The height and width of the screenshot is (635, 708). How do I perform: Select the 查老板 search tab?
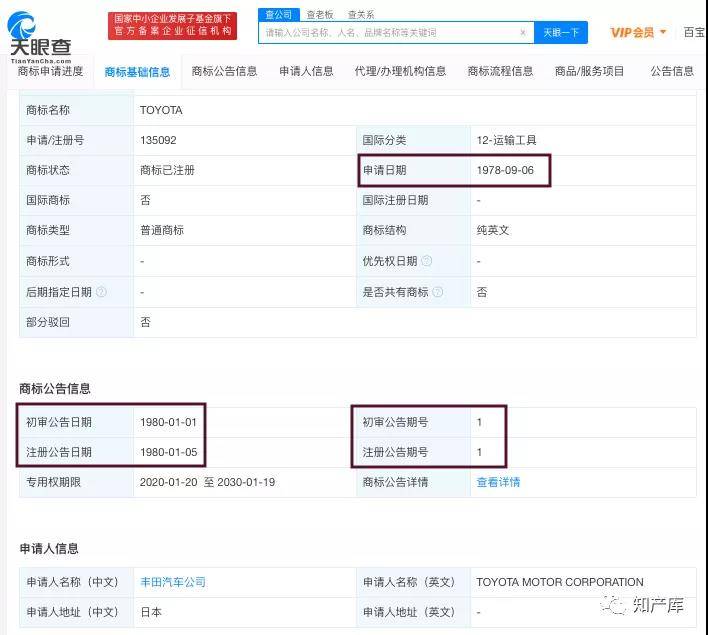320,15
